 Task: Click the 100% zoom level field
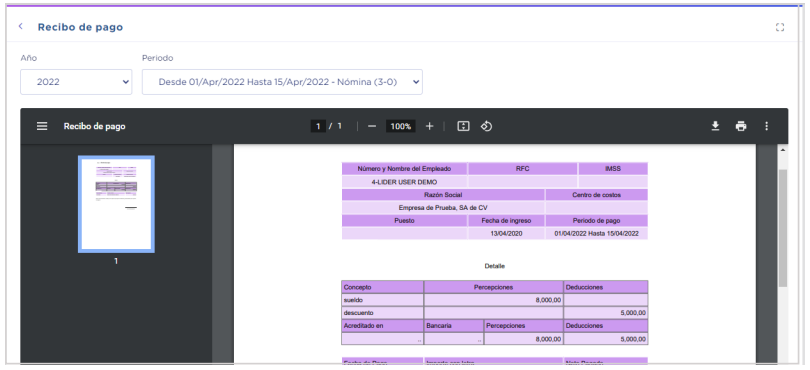[400, 126]
